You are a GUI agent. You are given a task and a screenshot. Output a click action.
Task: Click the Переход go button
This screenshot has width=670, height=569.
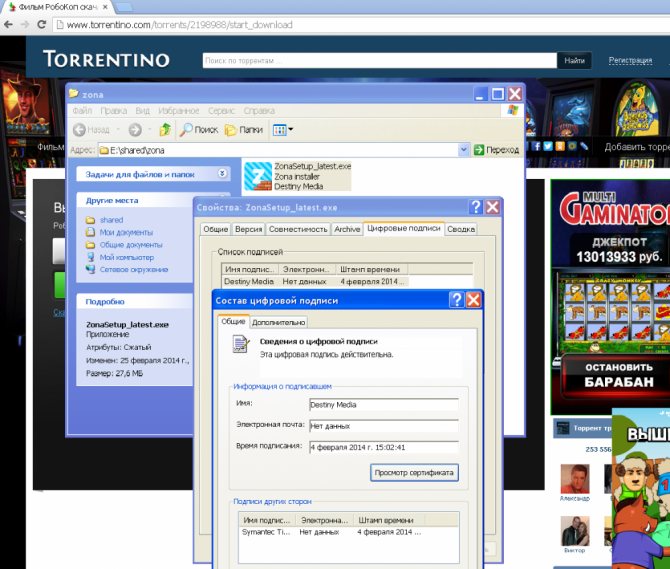click(x=496, y=150)
